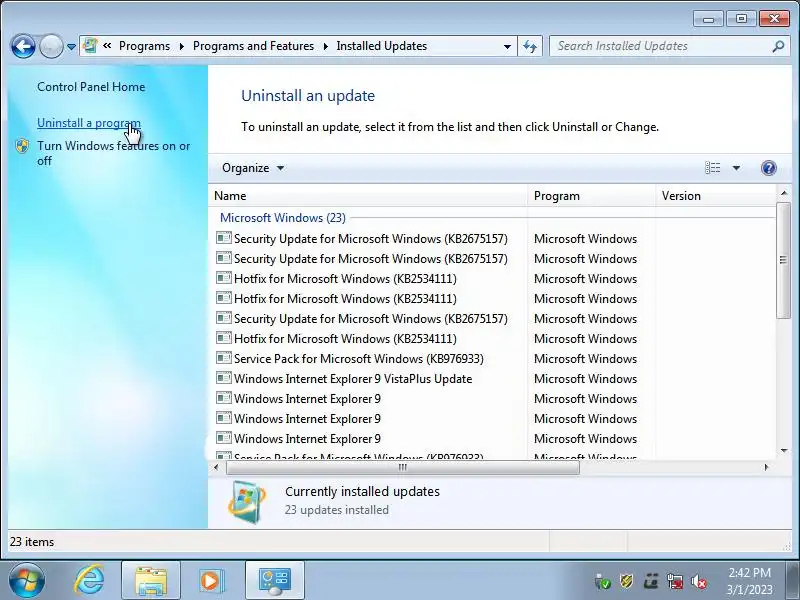Collapse the Microsoft Windows (23) group

click(x=283, y=218)
